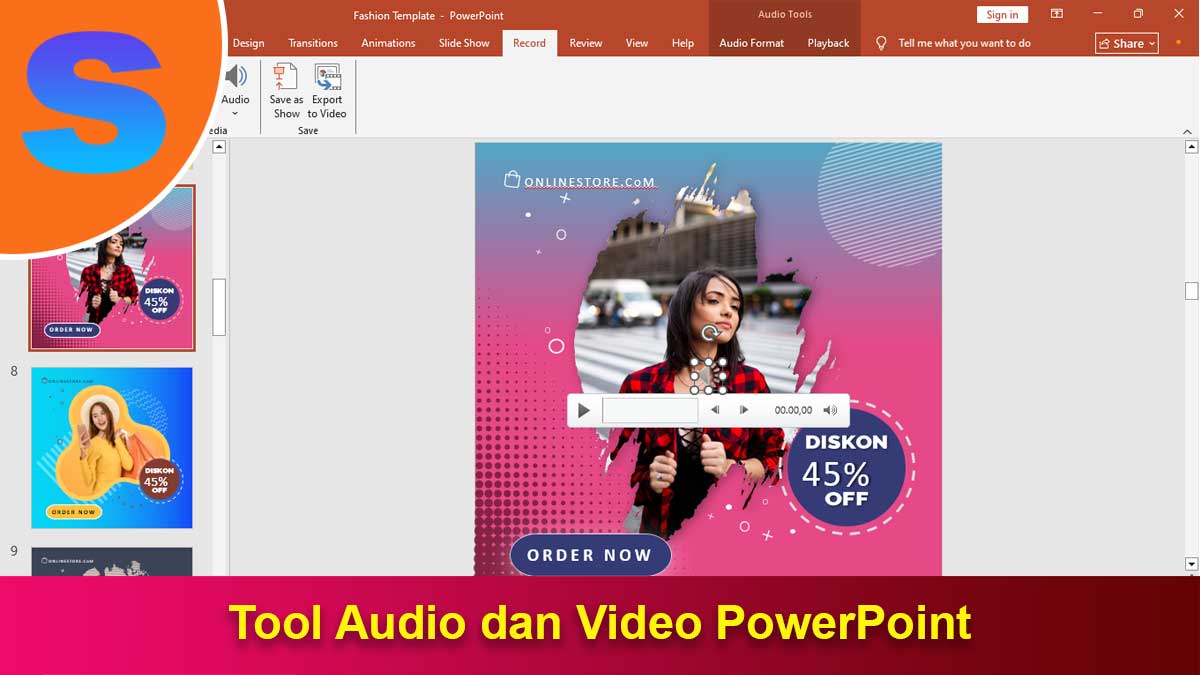1200x675 pixels.
Task: Click the DISKON 45% OFF circle badge
Action: click(846, 469)
